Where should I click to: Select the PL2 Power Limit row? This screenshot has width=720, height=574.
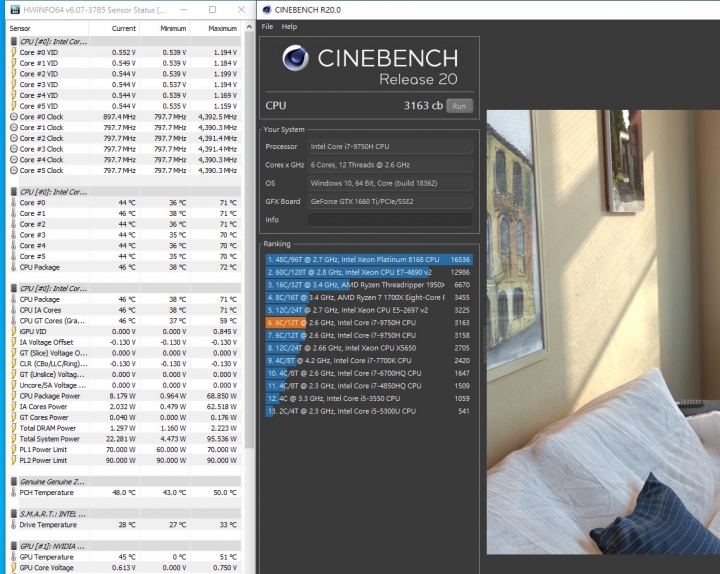(125, 460)
